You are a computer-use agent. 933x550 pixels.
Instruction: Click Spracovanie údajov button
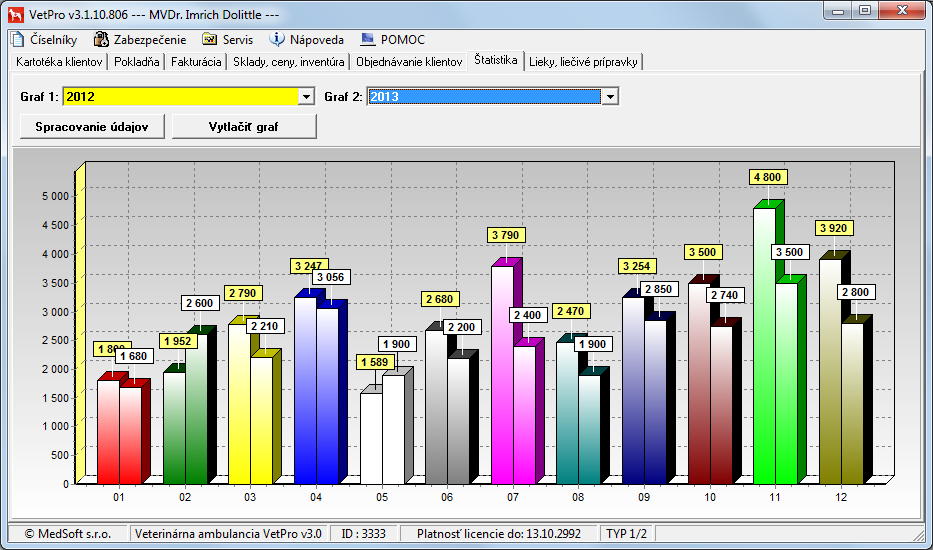[92, 127]
